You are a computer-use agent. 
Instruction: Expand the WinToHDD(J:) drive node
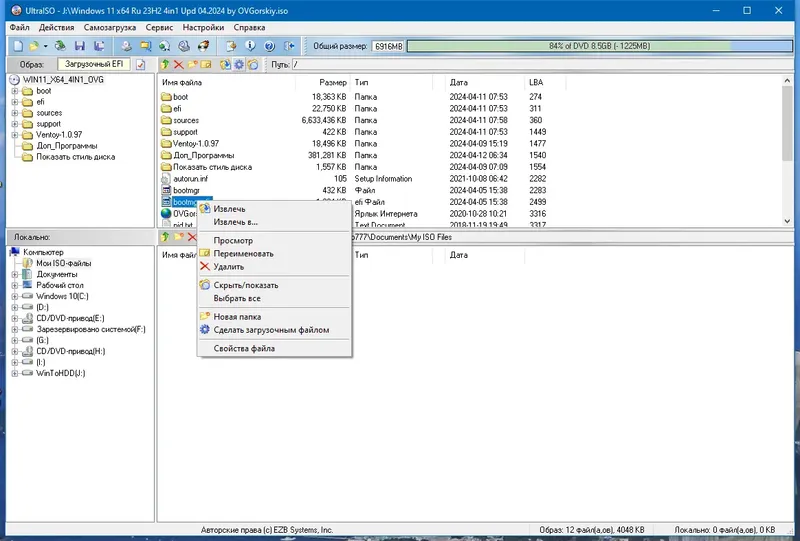coord(15,373)
